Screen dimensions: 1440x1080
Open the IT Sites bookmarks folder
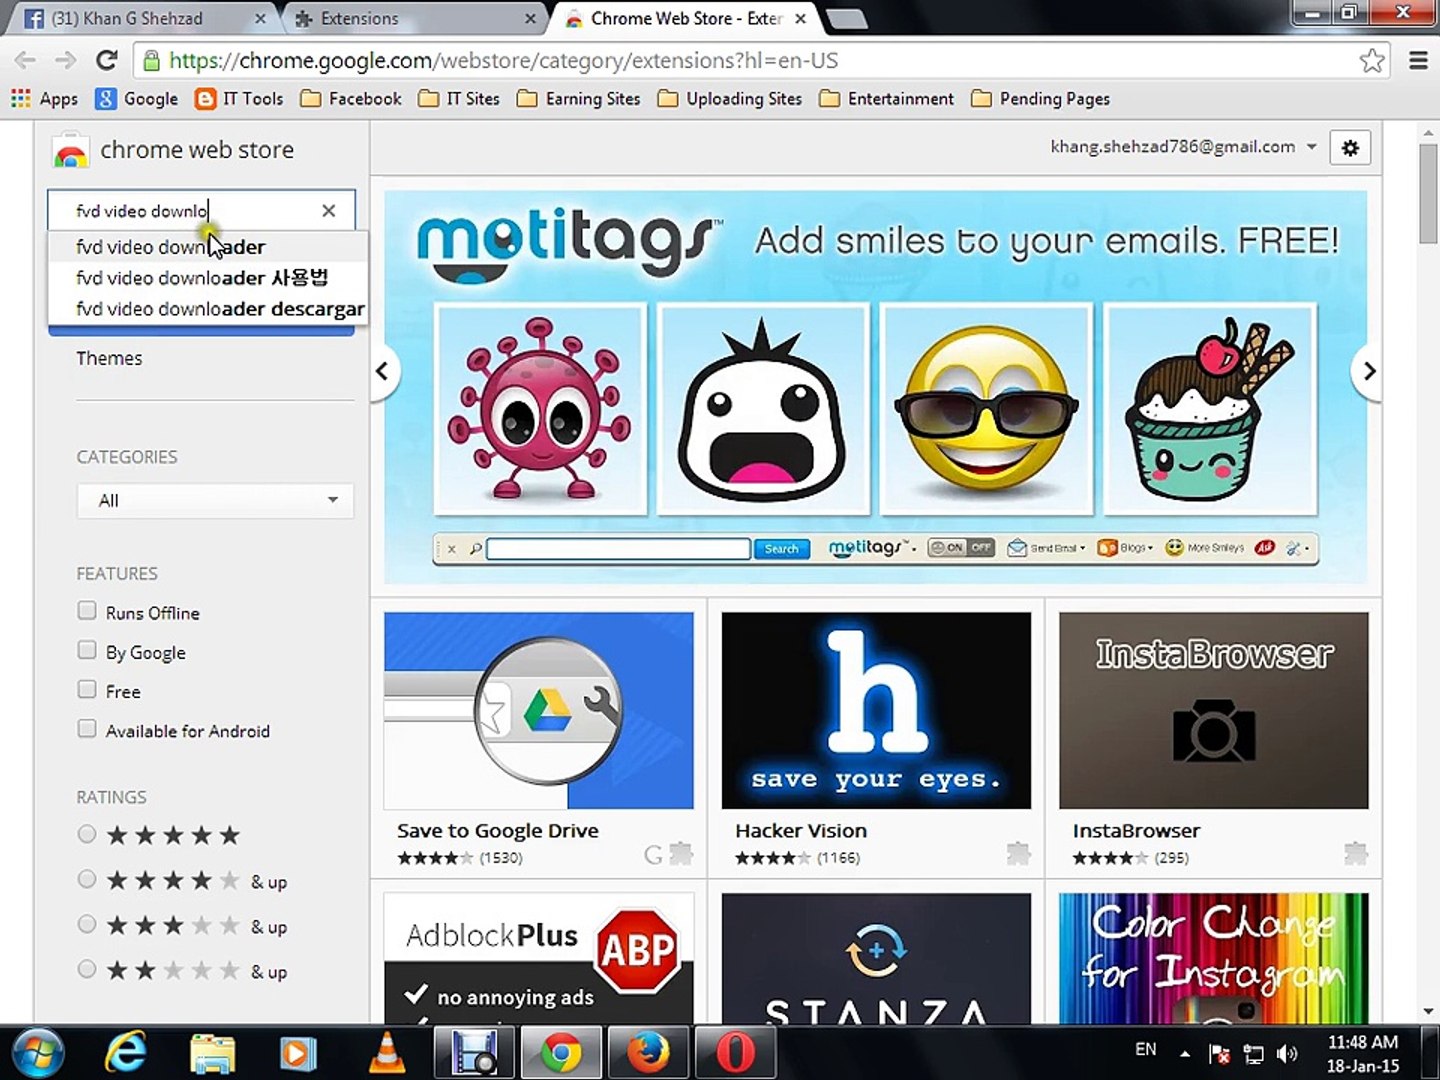pos(459,99)
